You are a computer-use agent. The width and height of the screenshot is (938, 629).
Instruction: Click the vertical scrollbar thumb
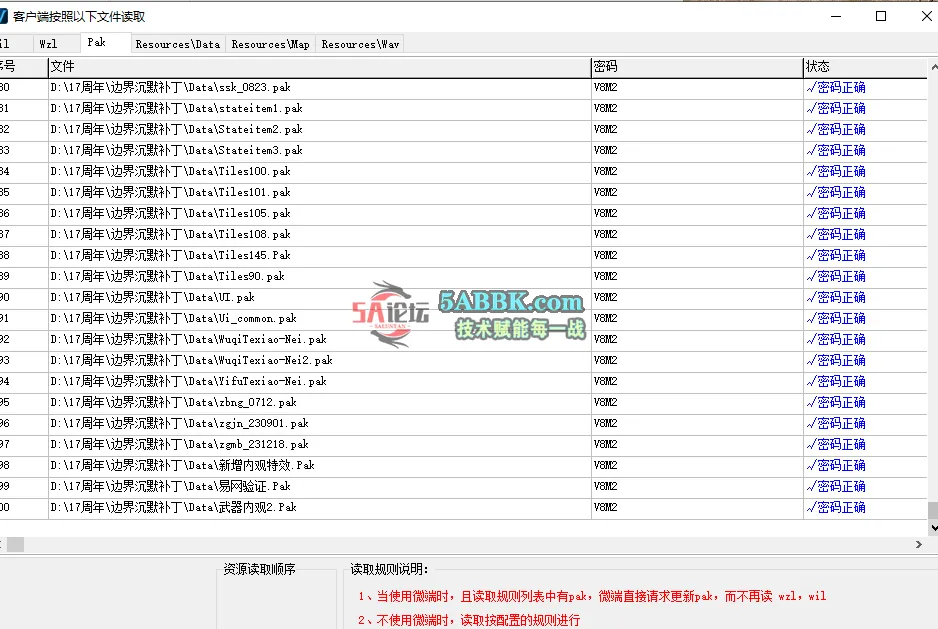point(933,511)
